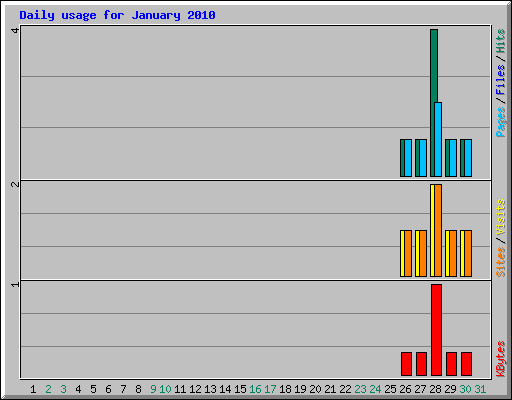The height and width of the screenshot is (400, 512).
Task: Click day label 1 on the x-axis
Action: click(x=33, y=389)
